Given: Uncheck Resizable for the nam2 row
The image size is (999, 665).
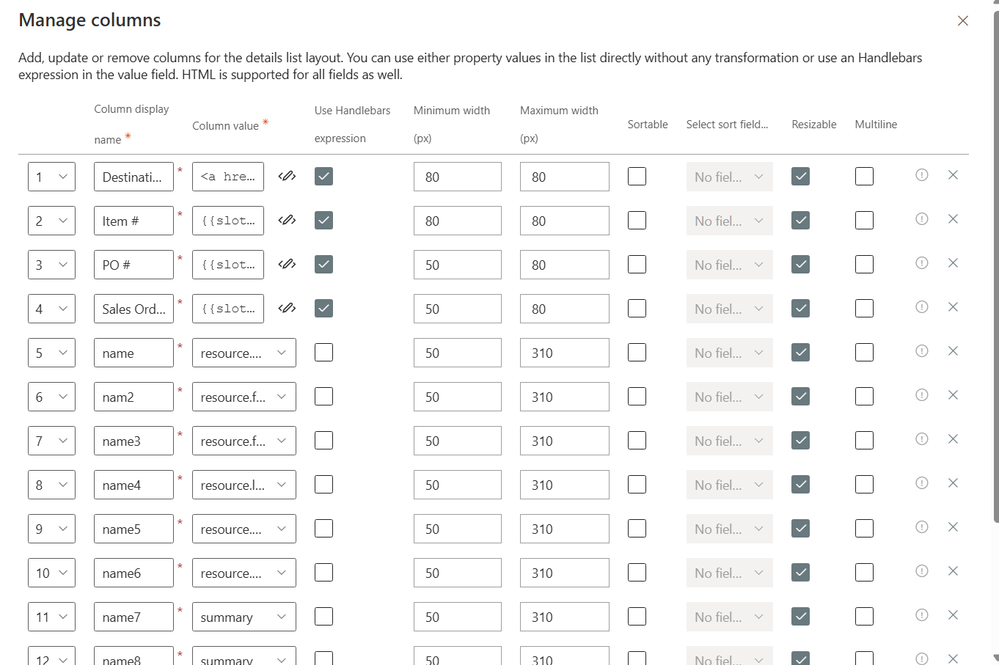Looking at the screenshot, I should click(x=800, y=397).
